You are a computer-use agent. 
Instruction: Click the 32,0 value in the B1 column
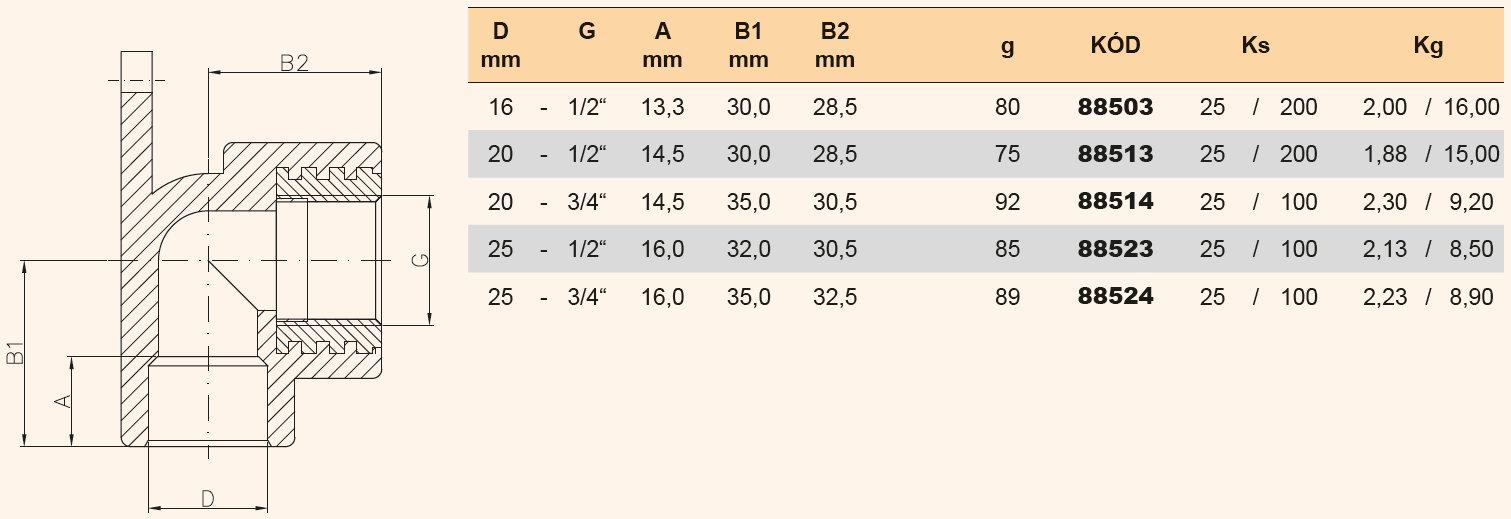coord(748,249)
